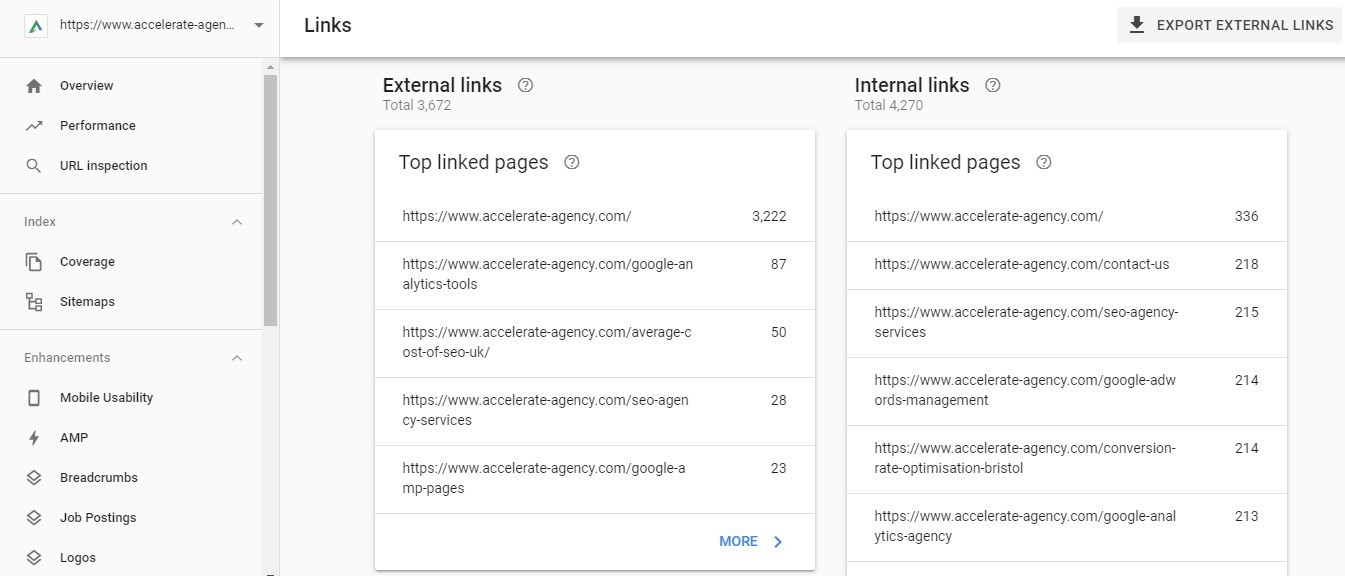Click the URL inspection magnifier icon
Screen dimensions: 1345x576
(x=36, y=165)
